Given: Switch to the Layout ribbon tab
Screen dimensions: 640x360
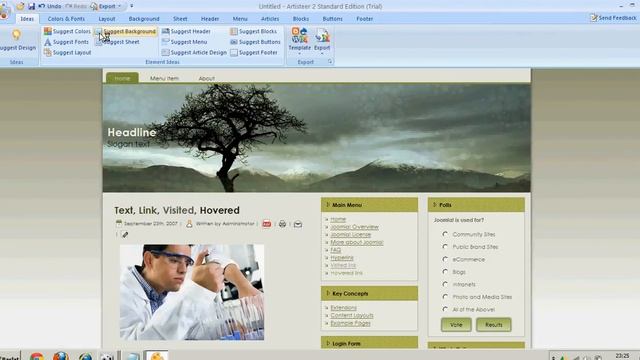Looking at the screenshot, I should (107, 19).
